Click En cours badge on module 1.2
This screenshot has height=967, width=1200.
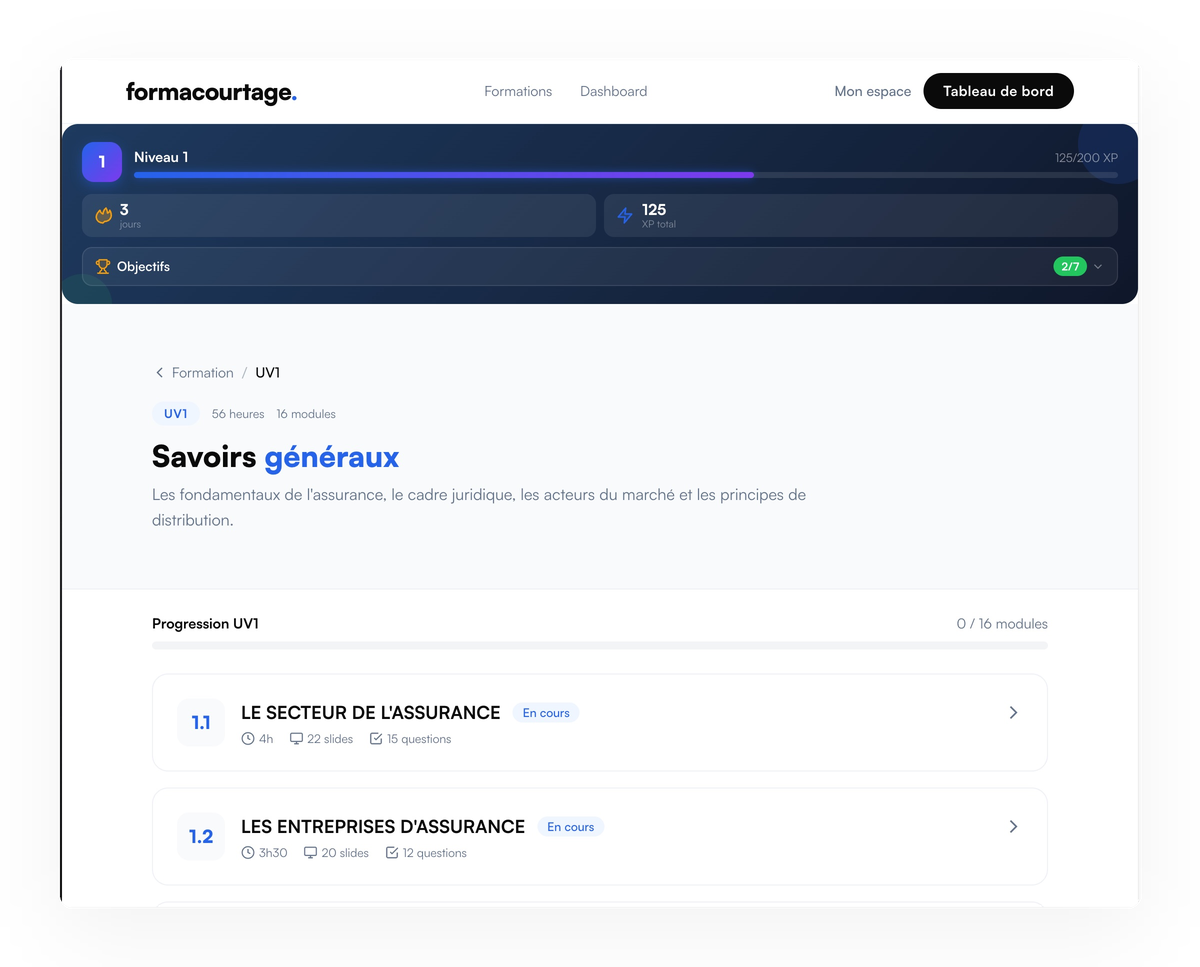click(x=571, y=827)
